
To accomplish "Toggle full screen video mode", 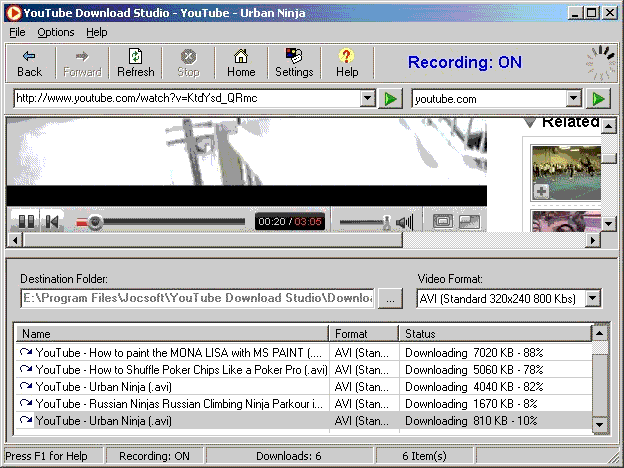I will click(x=443, y=222).
